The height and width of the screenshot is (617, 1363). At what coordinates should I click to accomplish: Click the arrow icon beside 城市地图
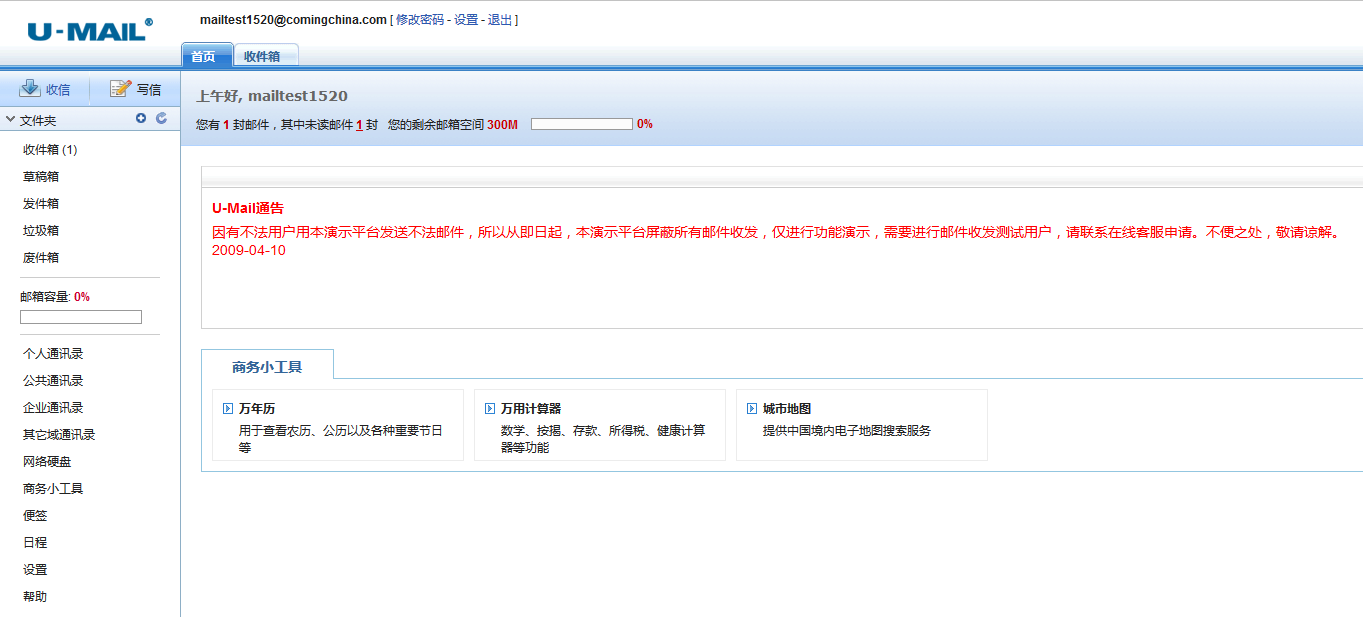click(752, 409)
